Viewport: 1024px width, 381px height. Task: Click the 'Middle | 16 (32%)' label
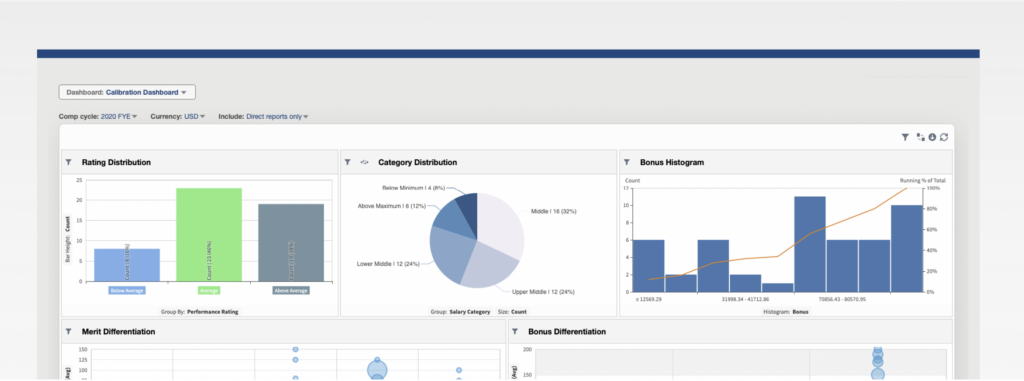pos(554,211)
